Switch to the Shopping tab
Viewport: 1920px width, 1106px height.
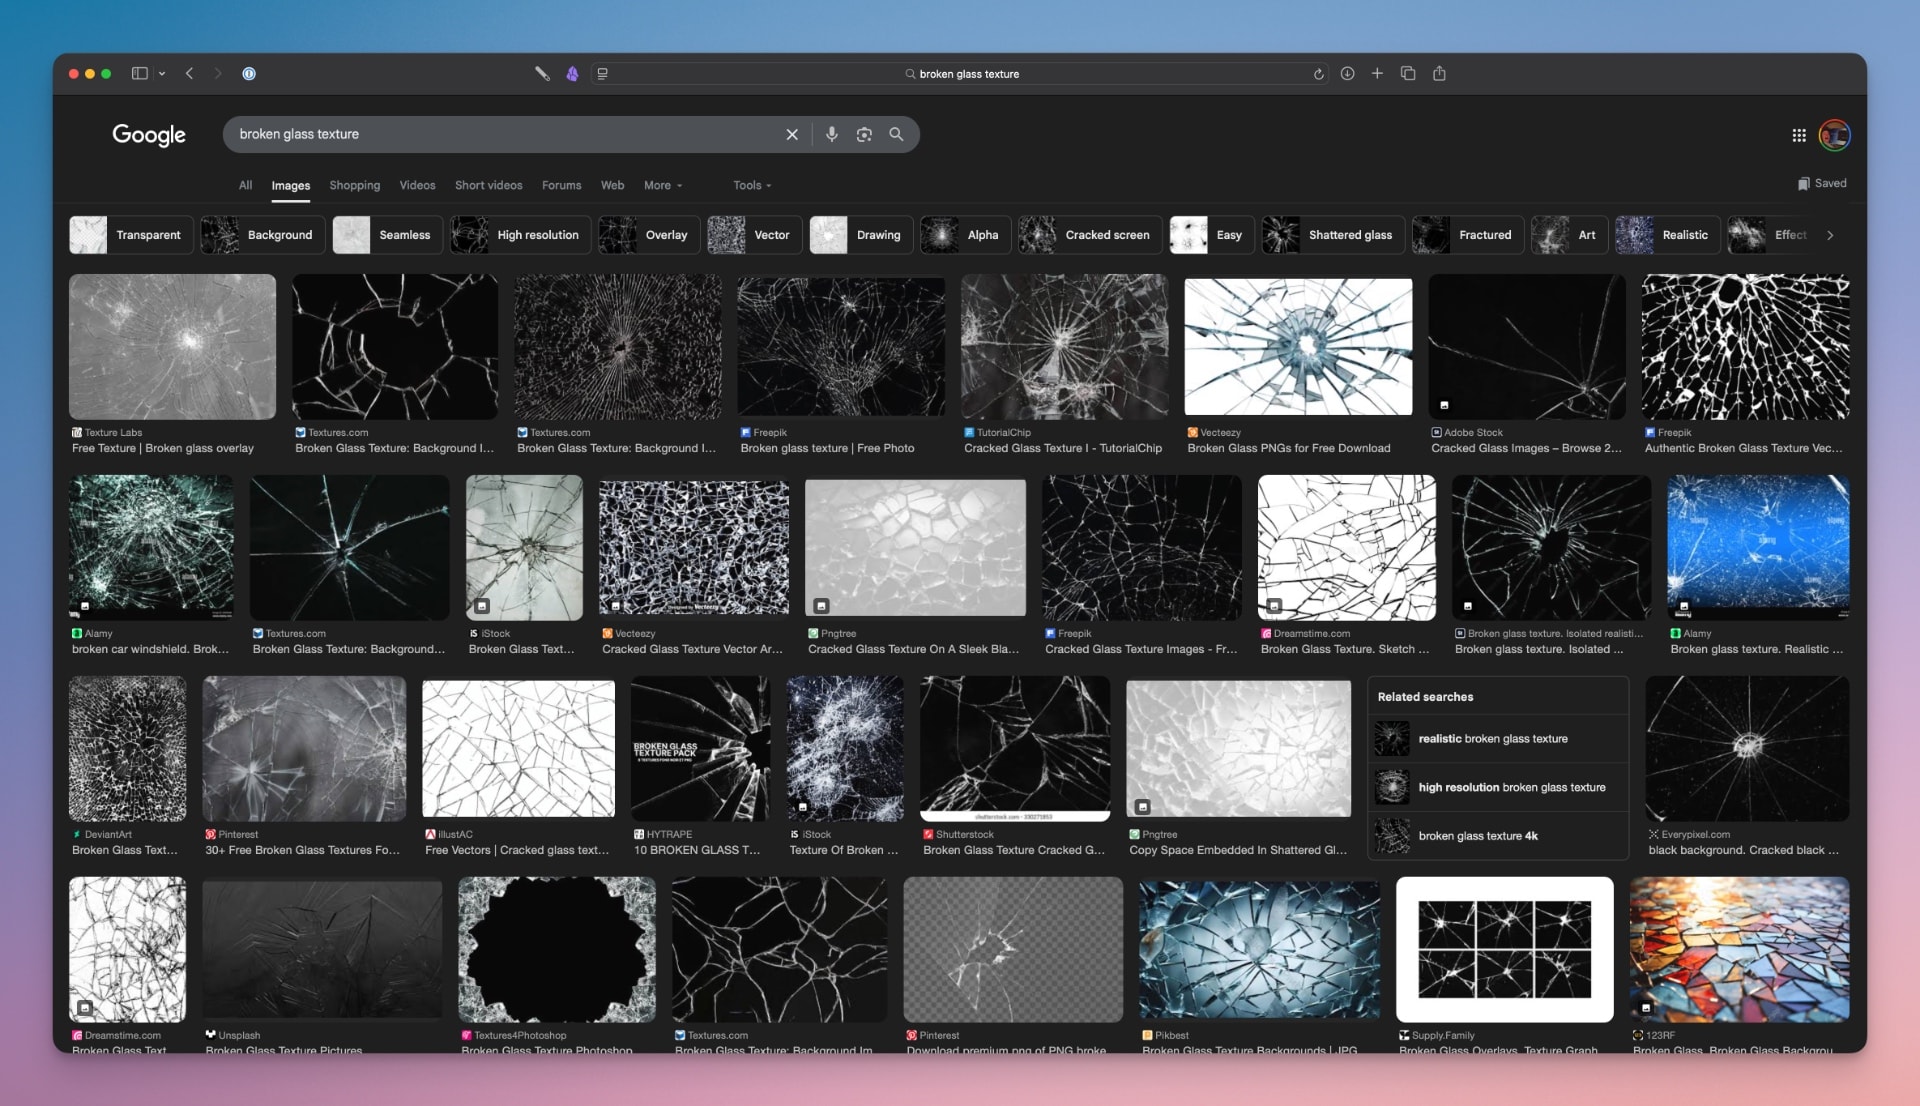354,185
